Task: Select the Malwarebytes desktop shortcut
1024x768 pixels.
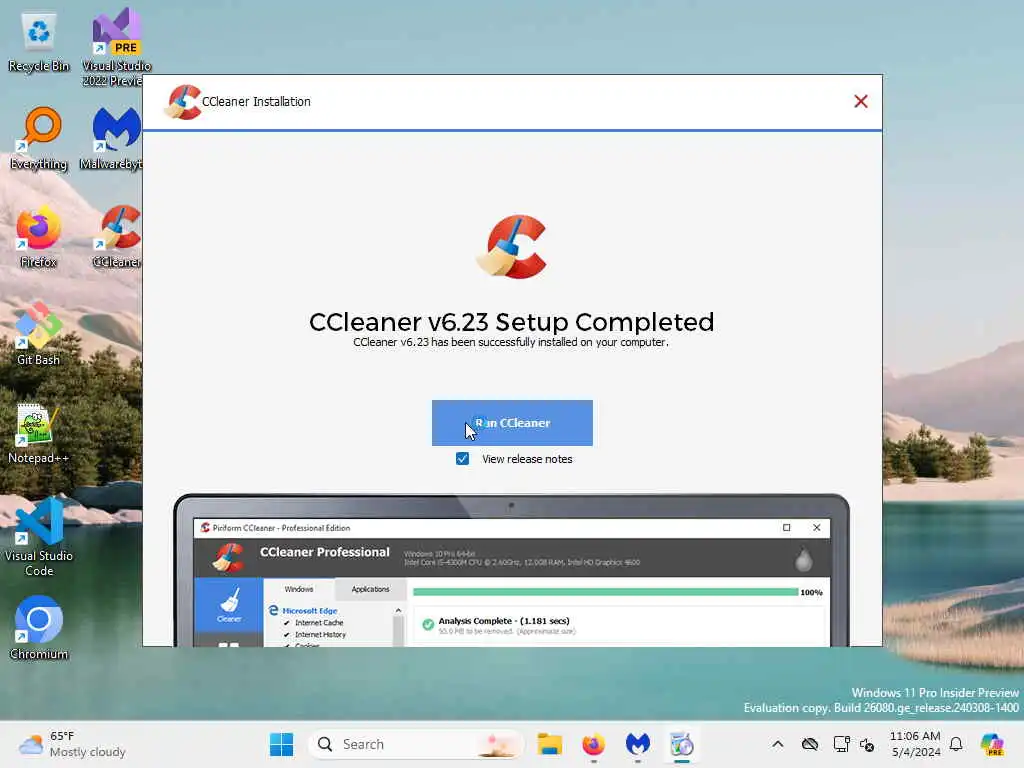Action: click(x=112, y=138)
